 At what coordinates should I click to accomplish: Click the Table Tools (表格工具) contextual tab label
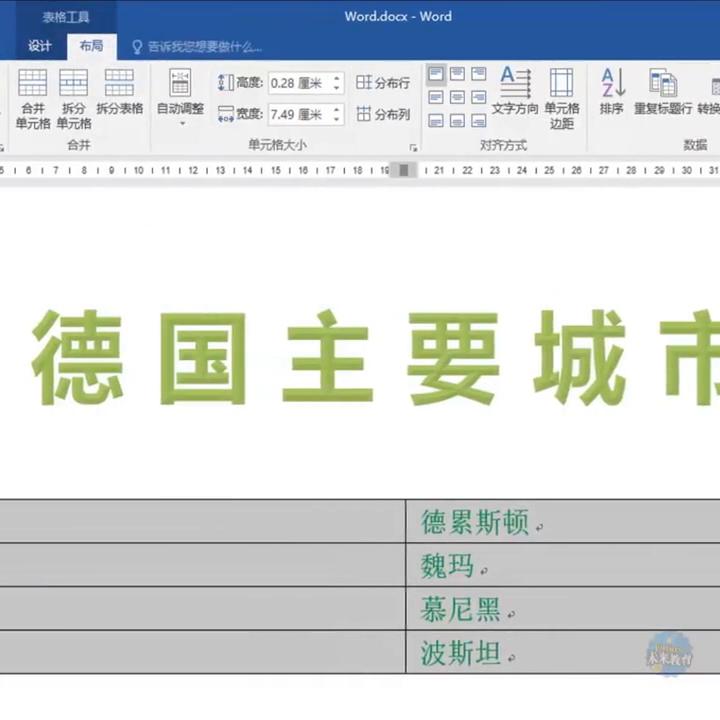pos(66,17)
